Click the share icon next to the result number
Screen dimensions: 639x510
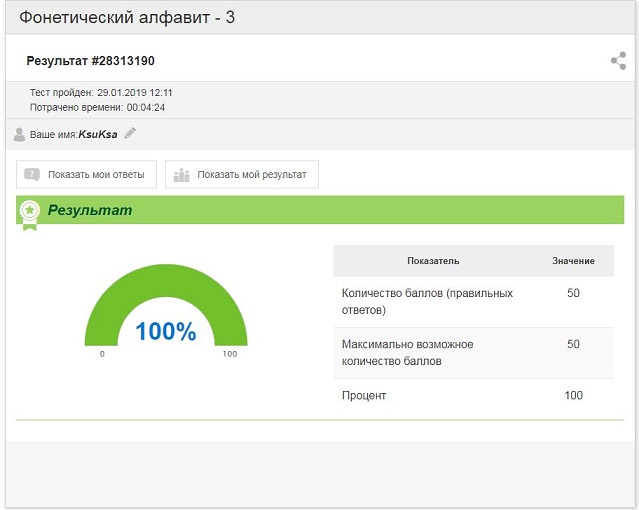click(x=618, y=61)
